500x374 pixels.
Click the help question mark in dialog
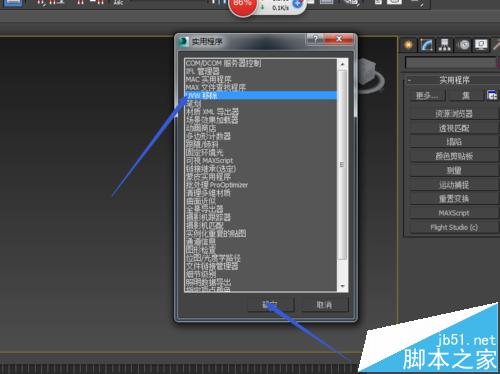[x=315, y=39]
